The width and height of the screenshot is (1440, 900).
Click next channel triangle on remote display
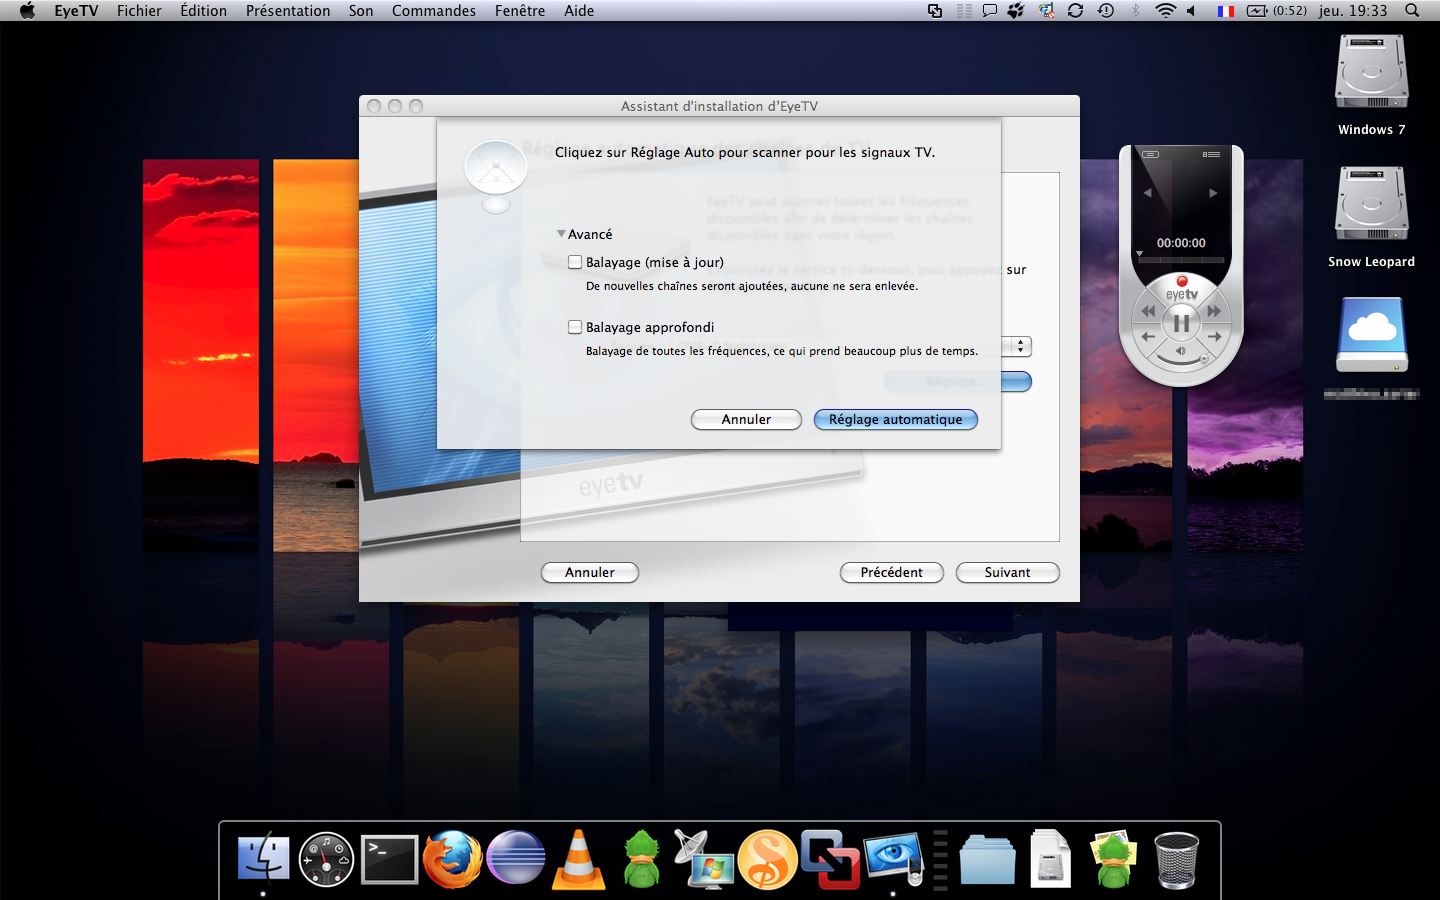[x=1213, y=193]
